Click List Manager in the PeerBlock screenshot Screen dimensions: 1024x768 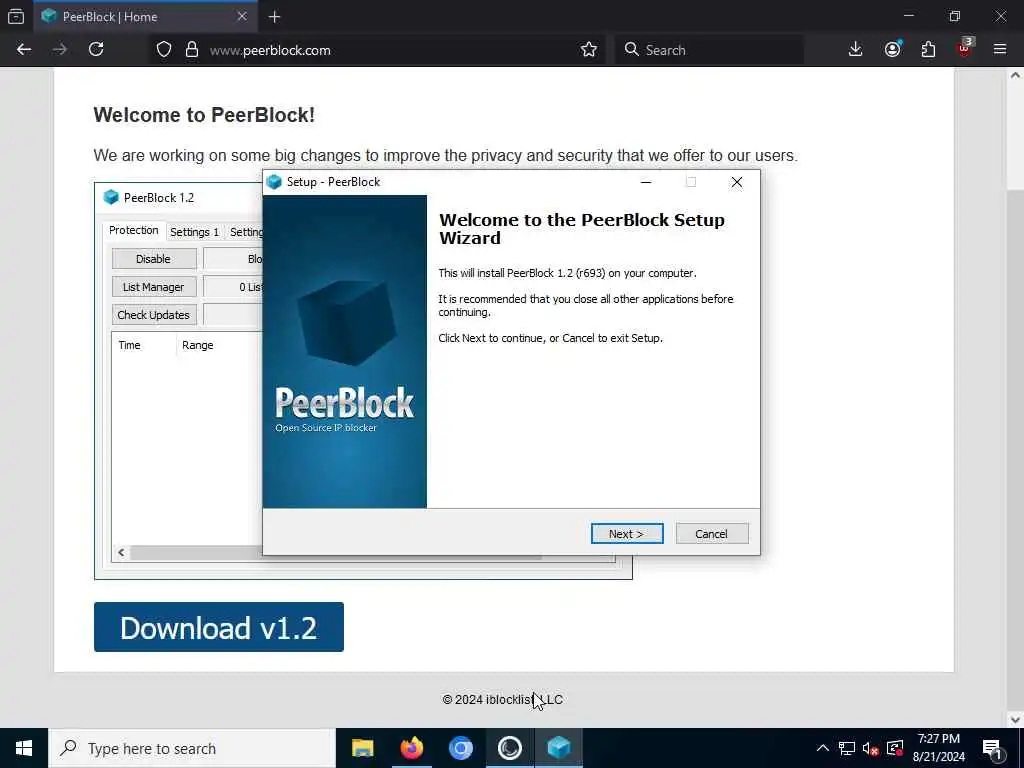pos(154,287)
